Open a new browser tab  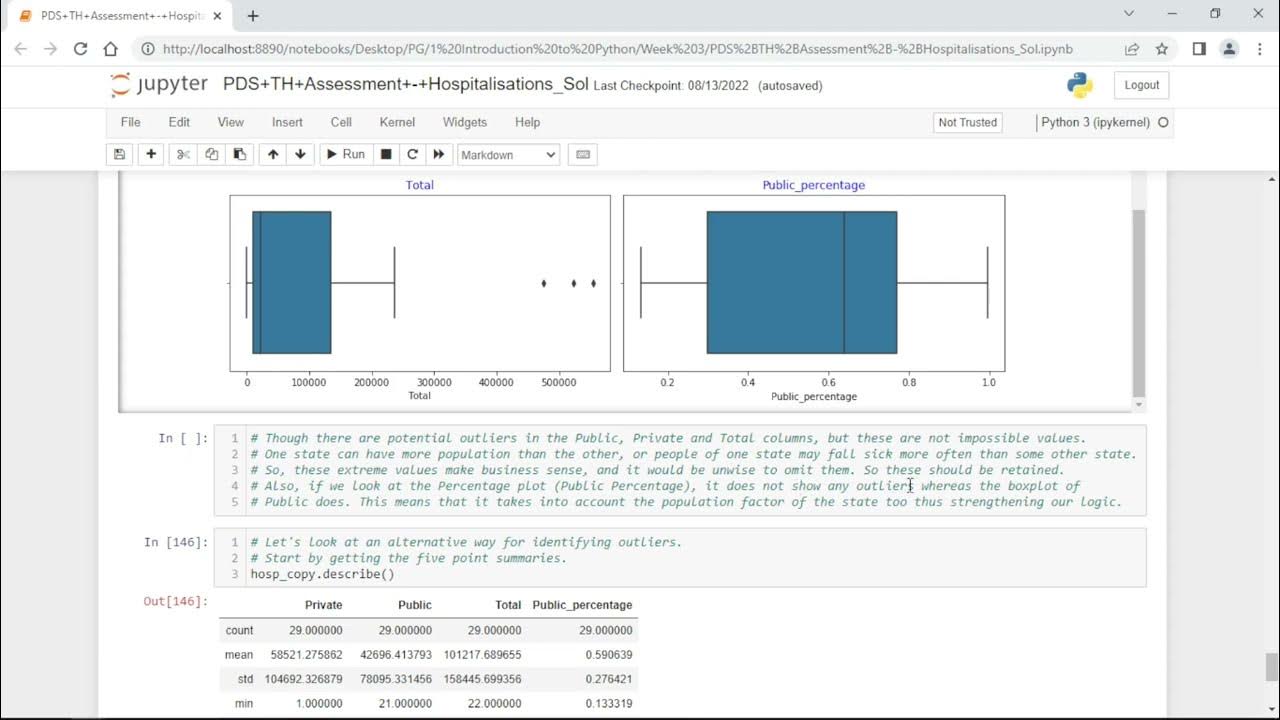point(253,16)
